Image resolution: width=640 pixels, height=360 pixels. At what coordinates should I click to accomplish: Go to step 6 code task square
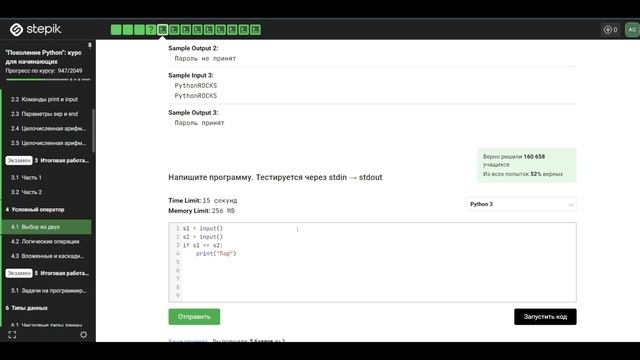174,30
